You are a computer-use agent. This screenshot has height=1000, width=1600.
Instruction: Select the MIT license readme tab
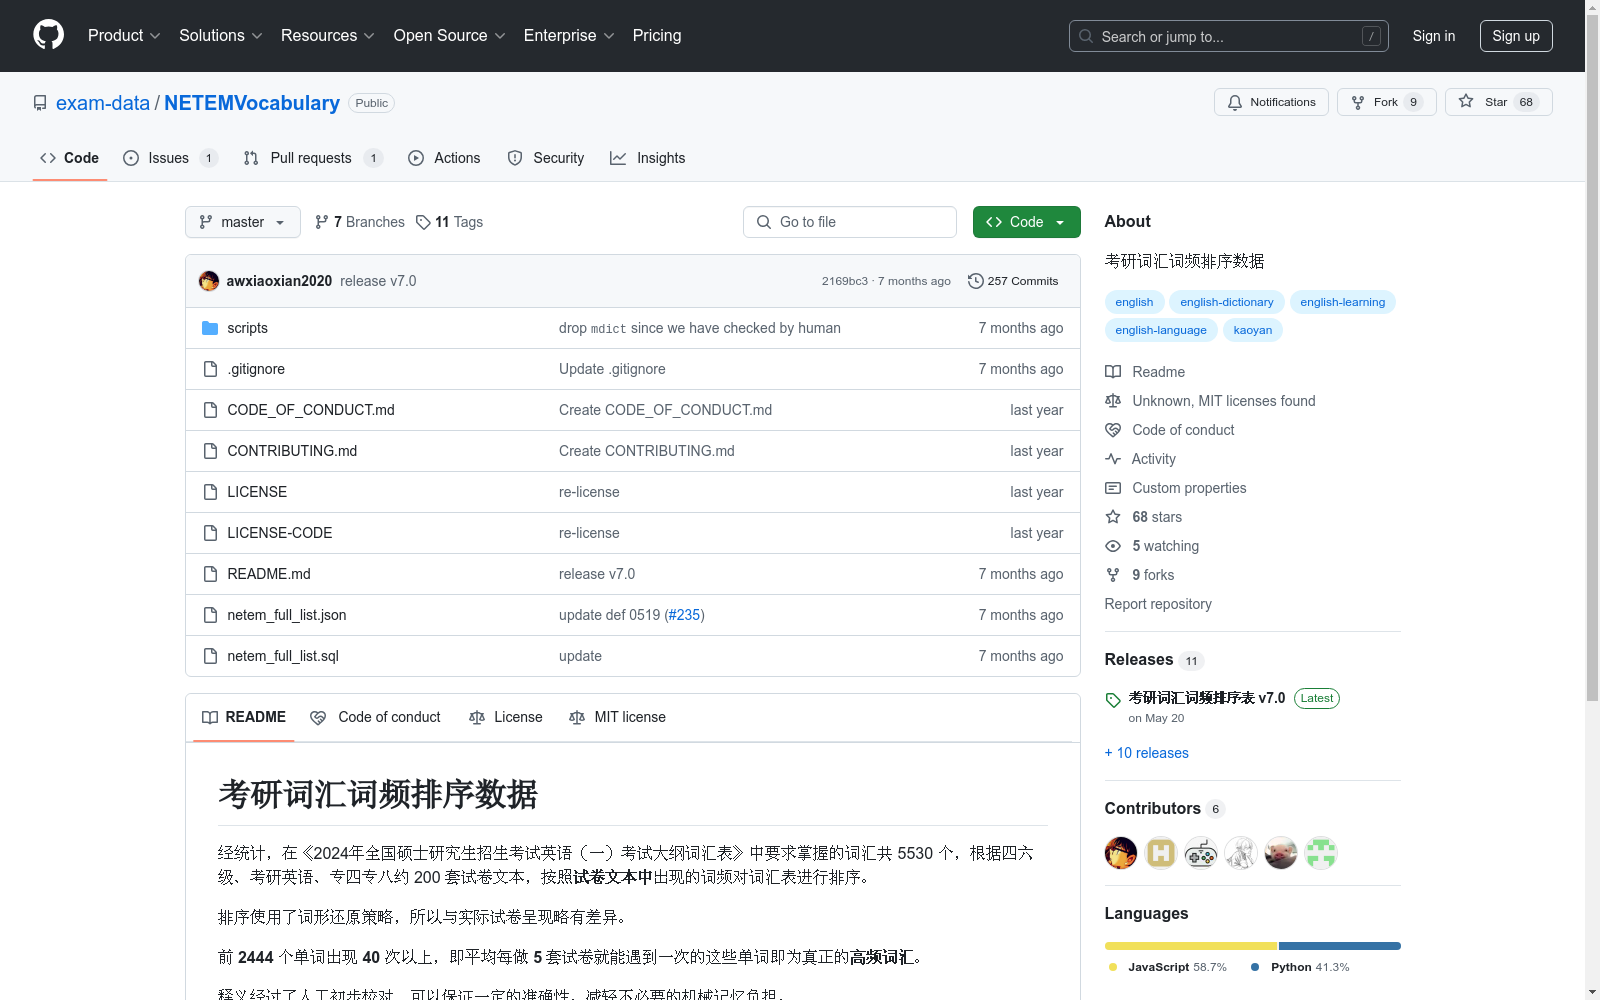(617, 717)
